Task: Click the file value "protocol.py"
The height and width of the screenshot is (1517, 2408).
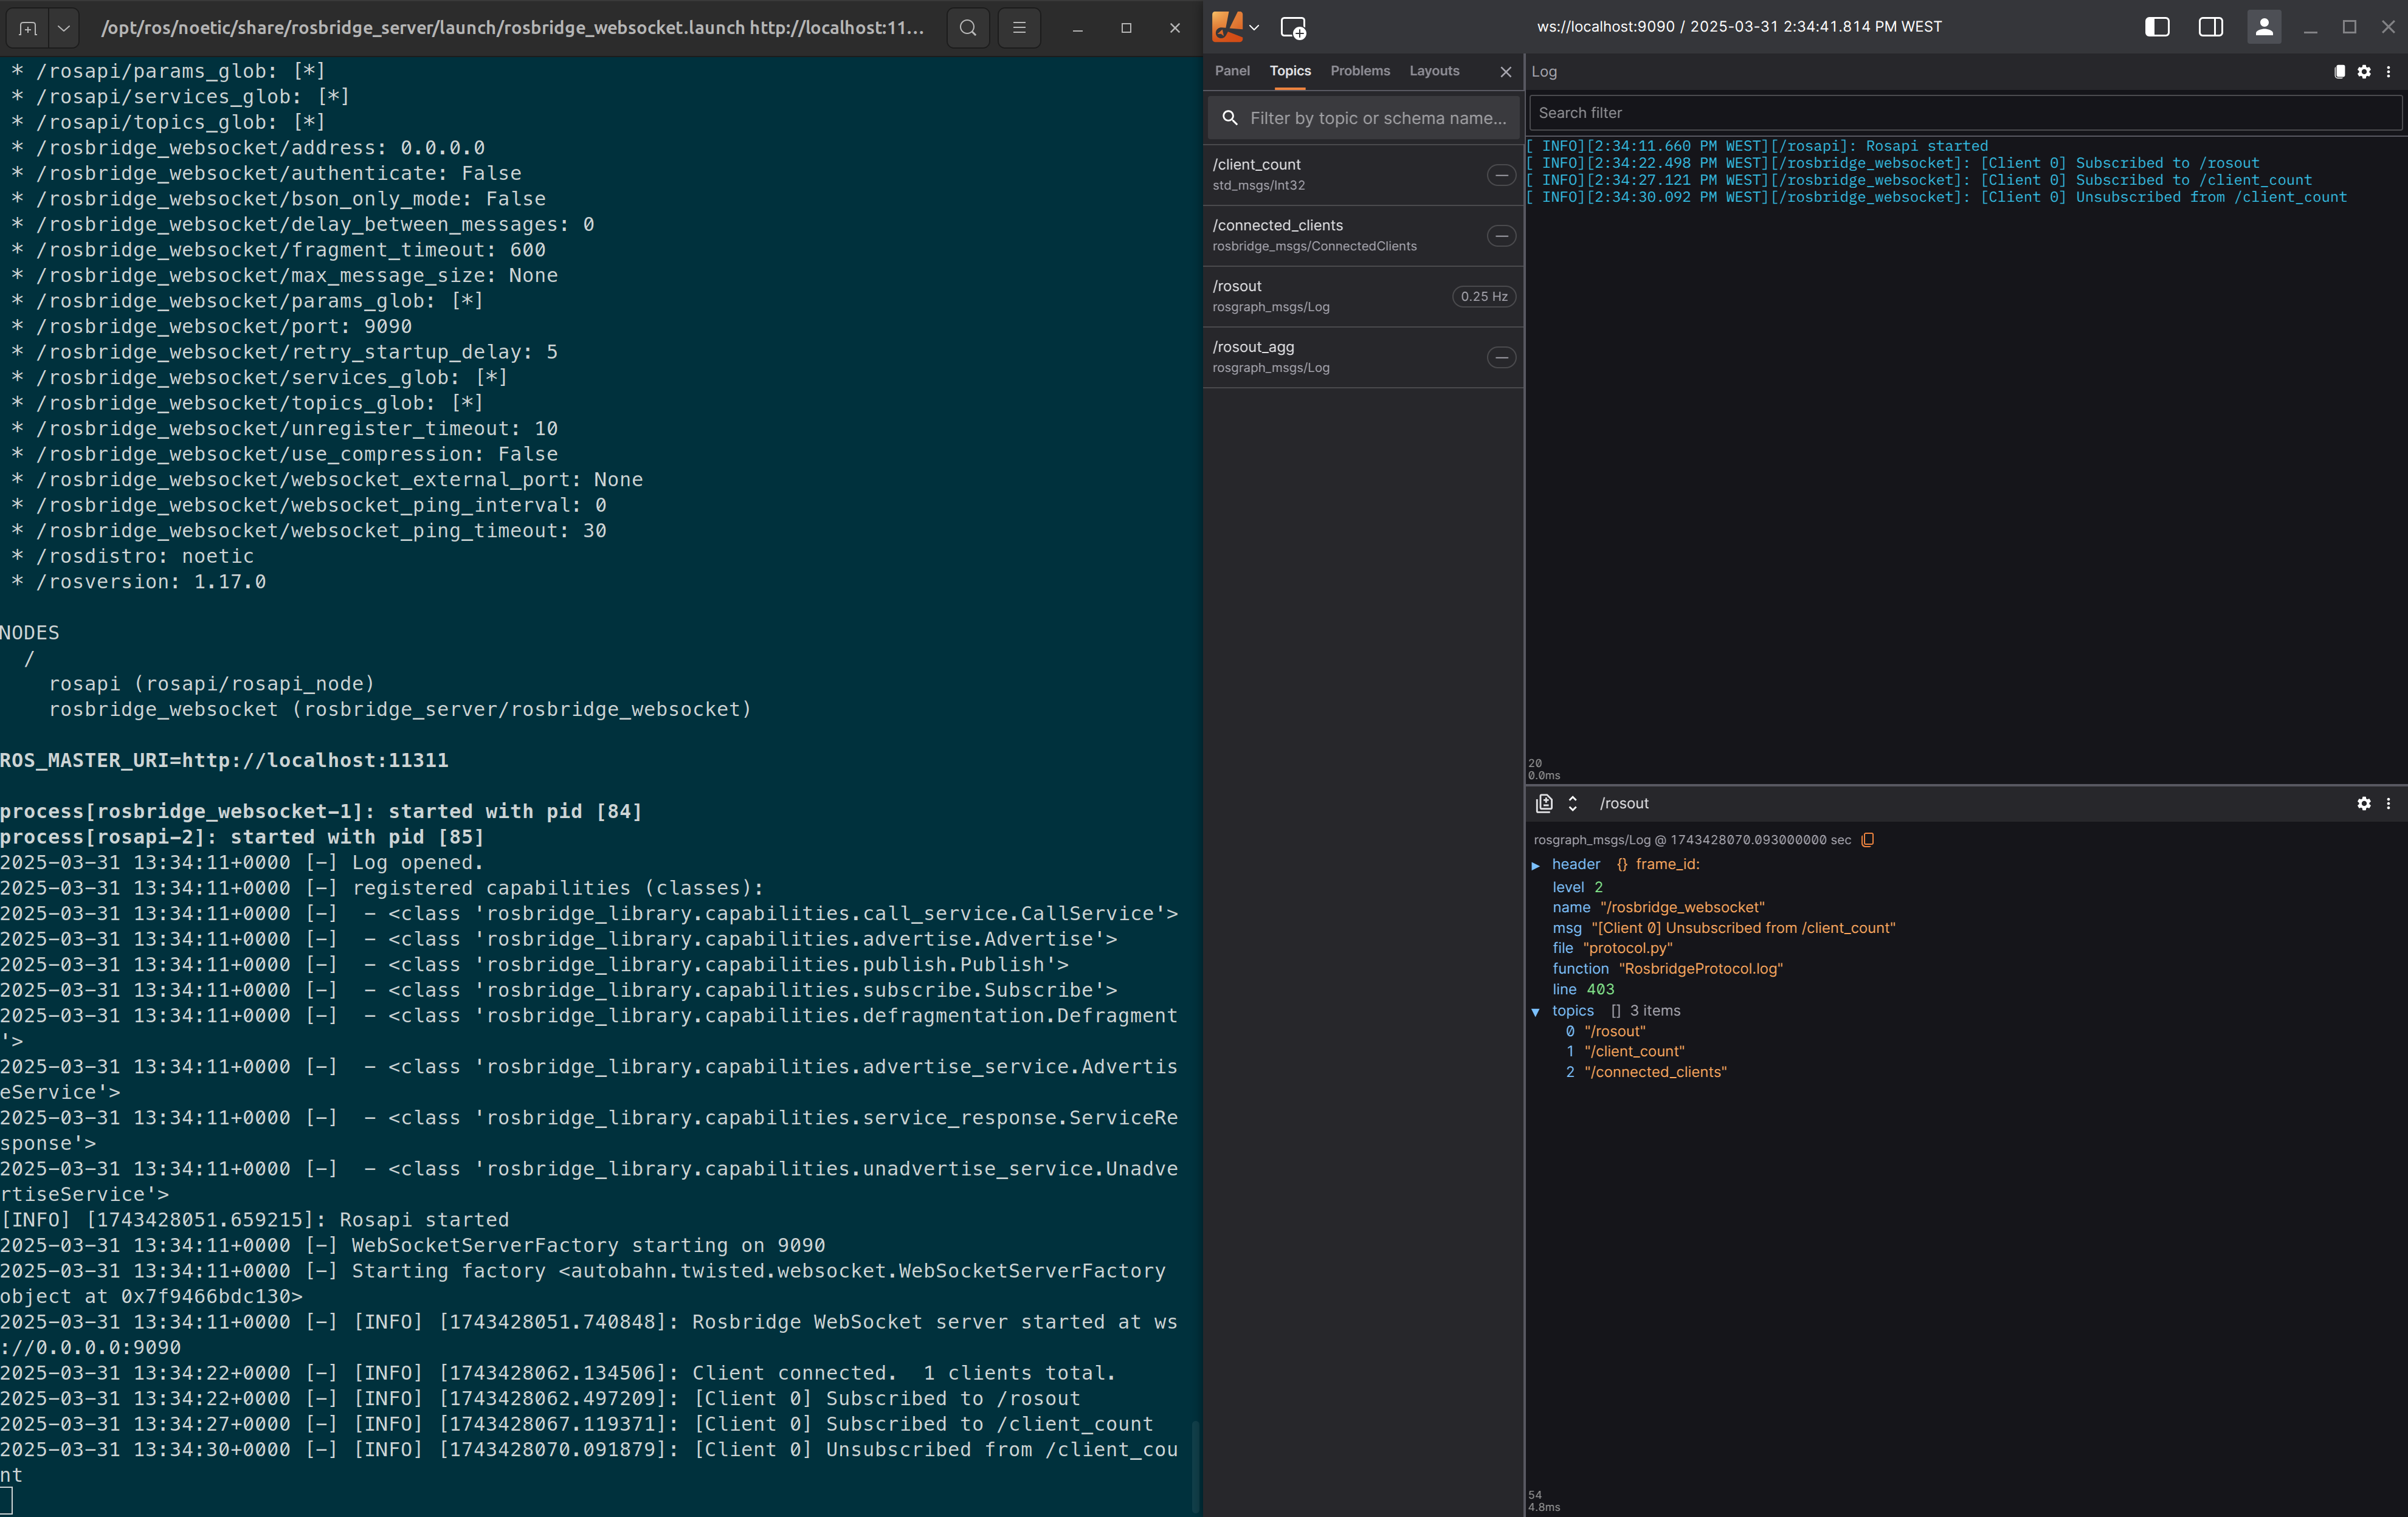Action: (x=1627, y=949)
